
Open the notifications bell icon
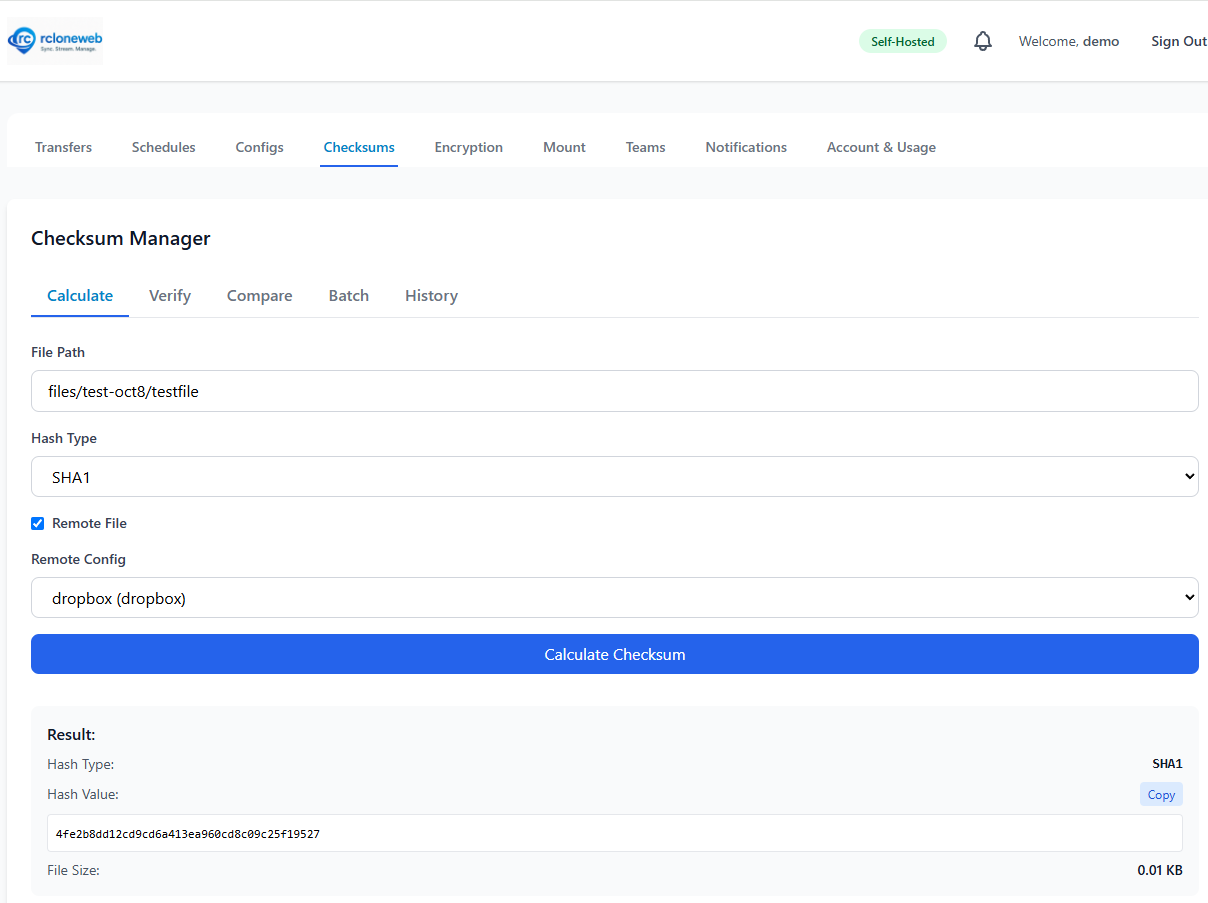(x=983, y=41)
